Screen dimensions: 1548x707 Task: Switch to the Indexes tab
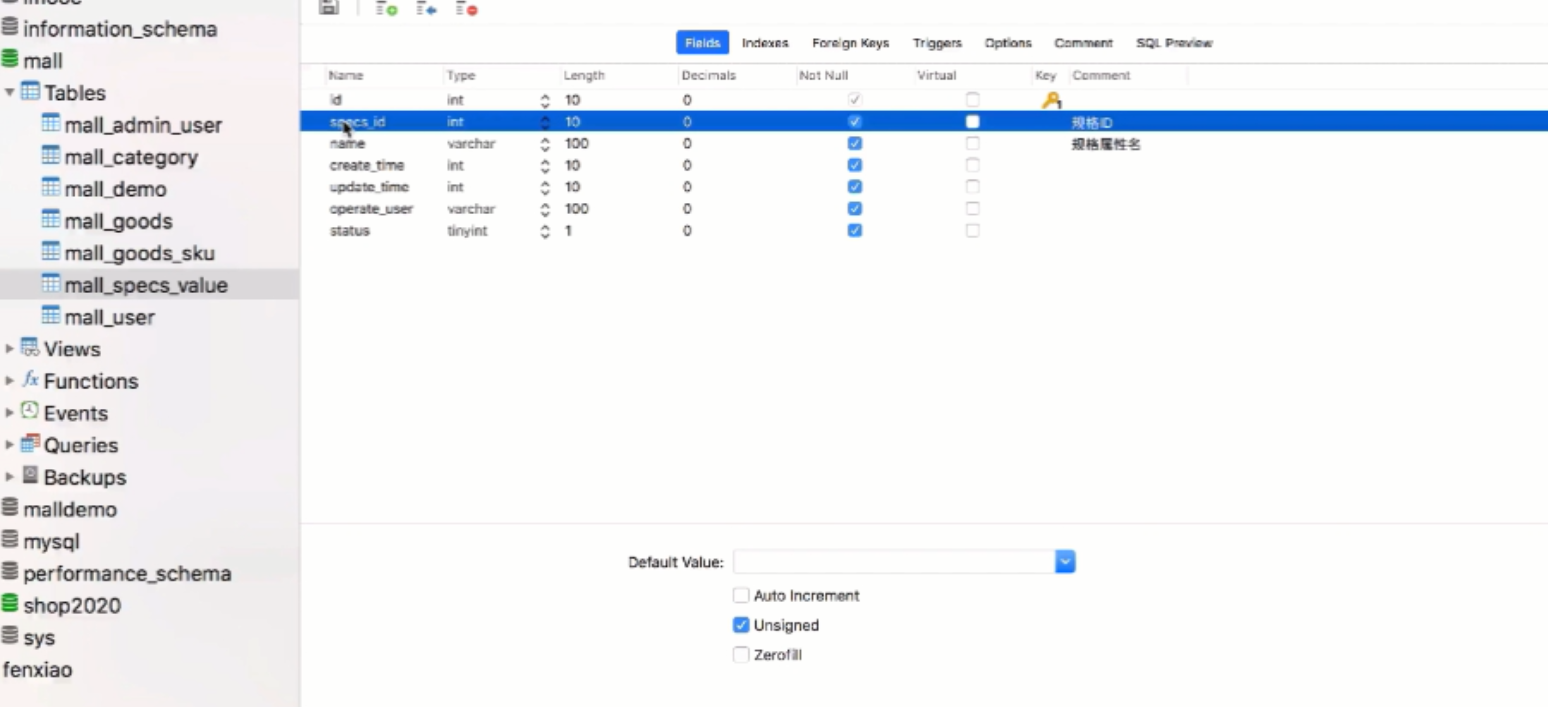click(764, 43)
